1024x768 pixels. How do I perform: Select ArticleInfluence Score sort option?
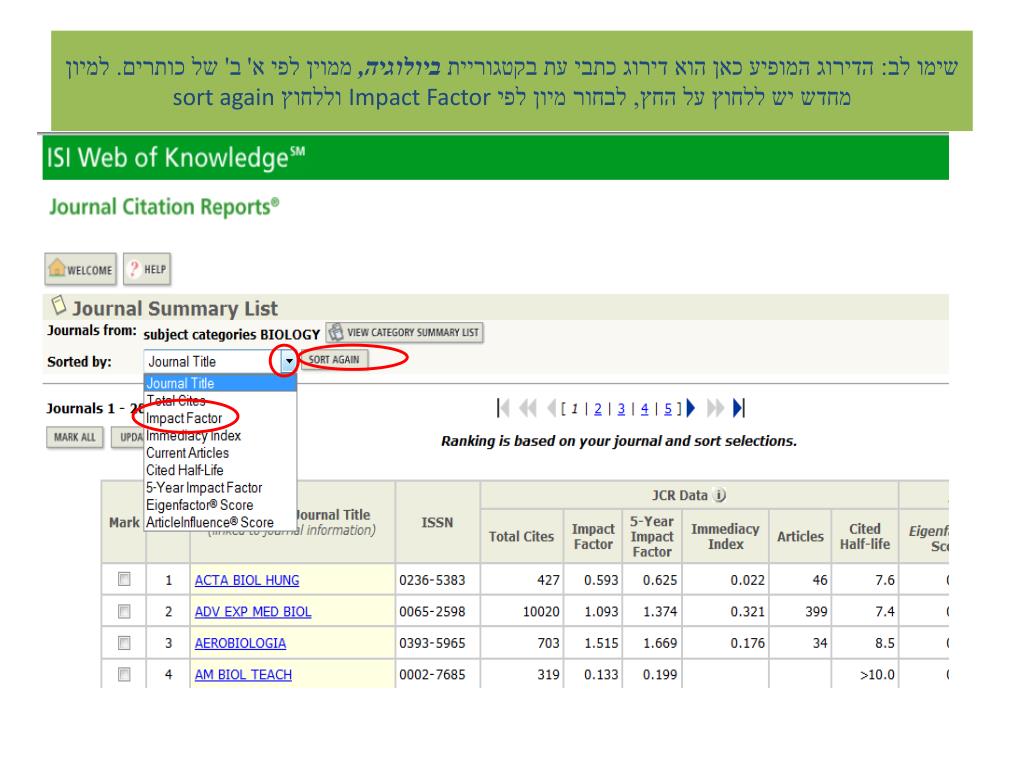[x=220, y=522]
